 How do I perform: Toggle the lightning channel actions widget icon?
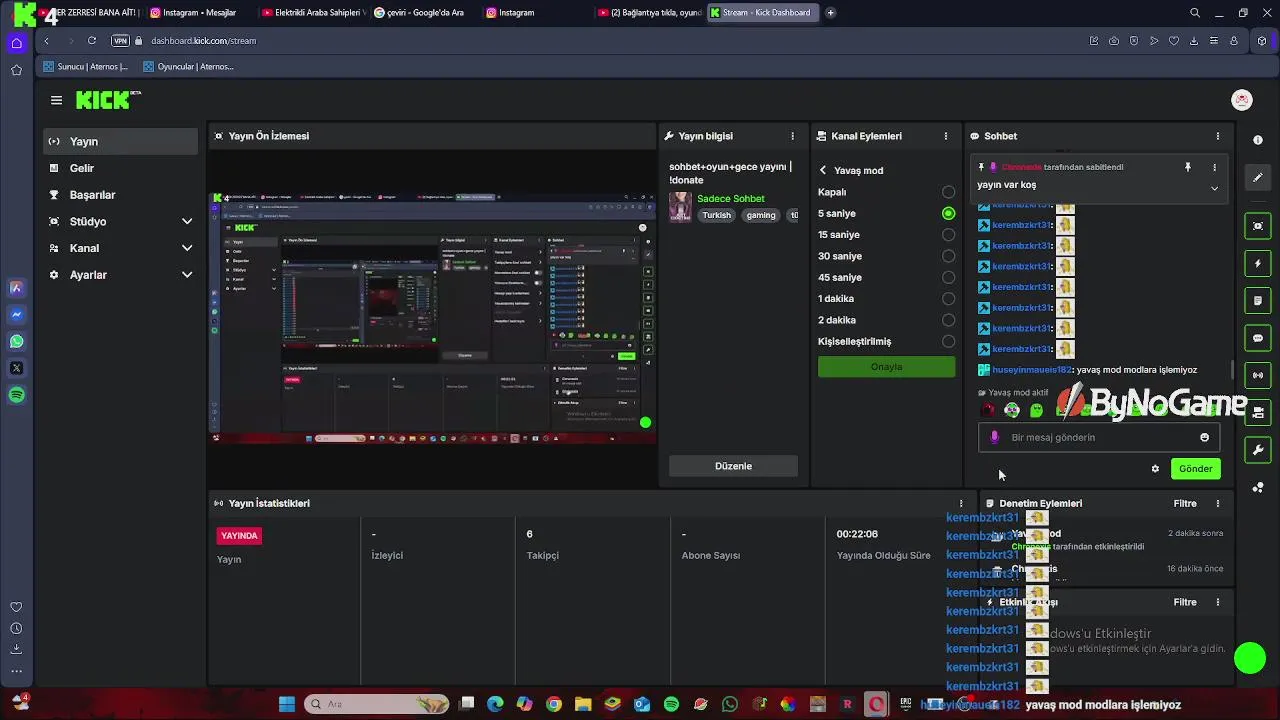click(1258, 264)
